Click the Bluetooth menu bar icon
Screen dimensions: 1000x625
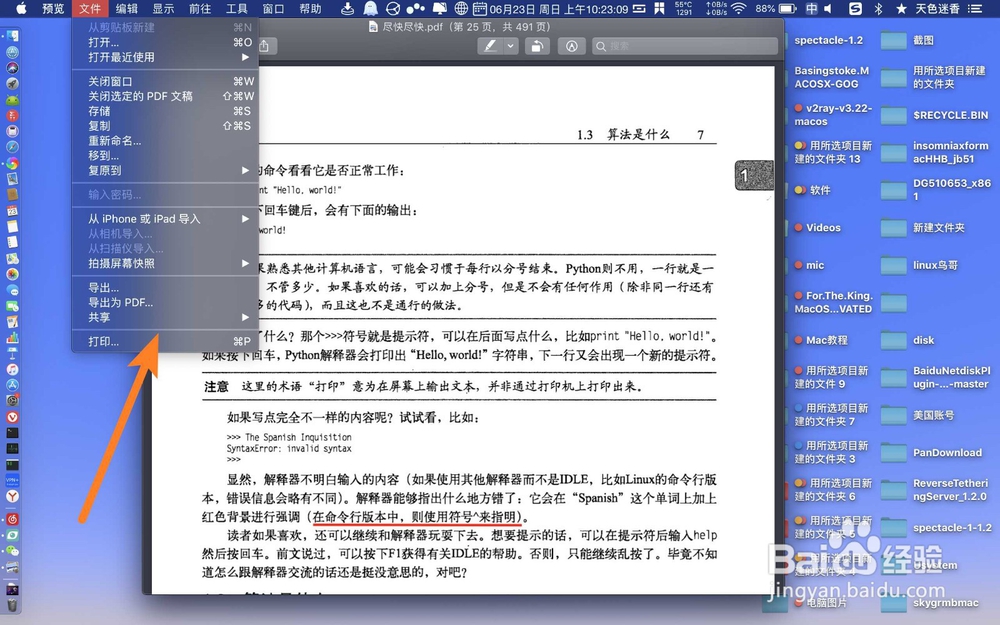[x=878, y=8]
